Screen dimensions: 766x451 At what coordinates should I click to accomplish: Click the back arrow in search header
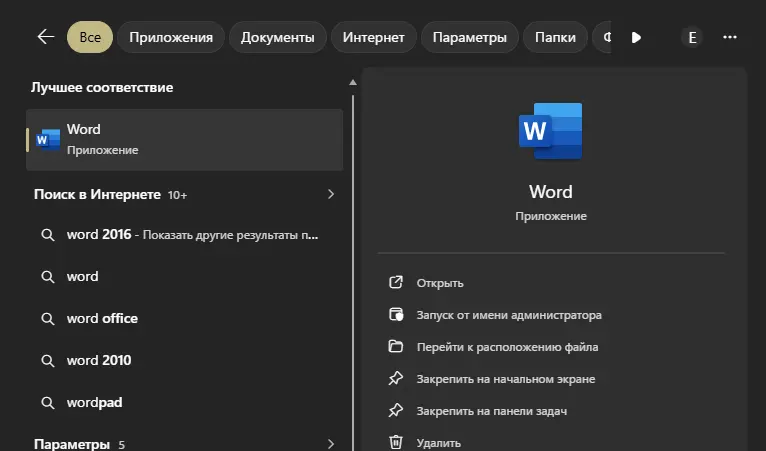pyautogui.click(x=45, y=37)
